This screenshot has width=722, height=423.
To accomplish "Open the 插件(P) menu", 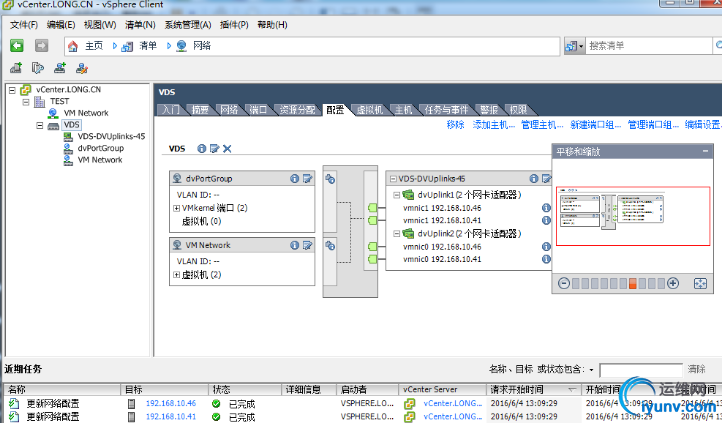I will click(234, 25).
